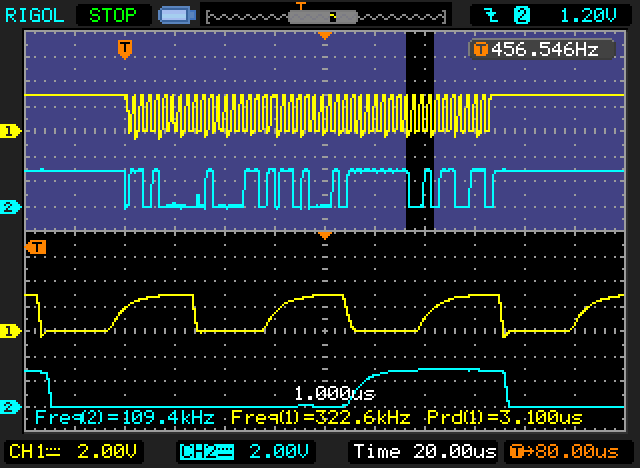Click the channel 1 ground marker in upper window
The image size is (640, 468).
point(10,131)
